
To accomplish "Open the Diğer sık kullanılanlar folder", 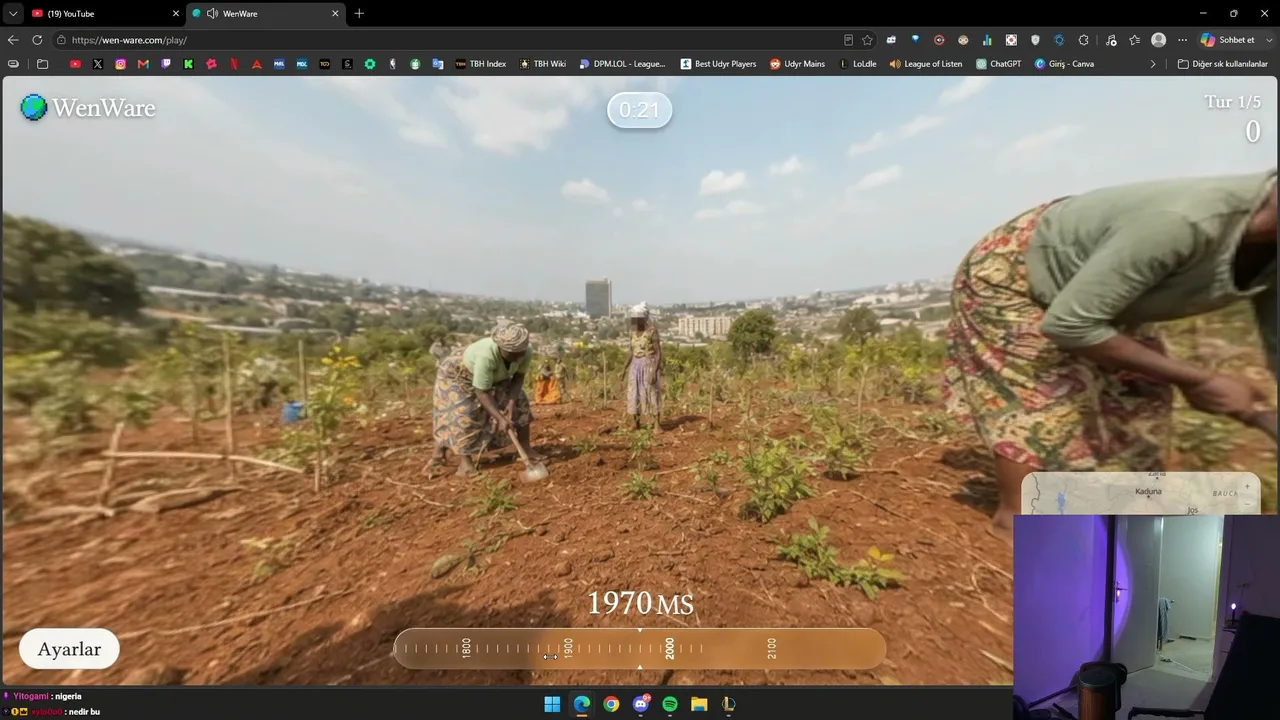I will (x=1222, y=64).
